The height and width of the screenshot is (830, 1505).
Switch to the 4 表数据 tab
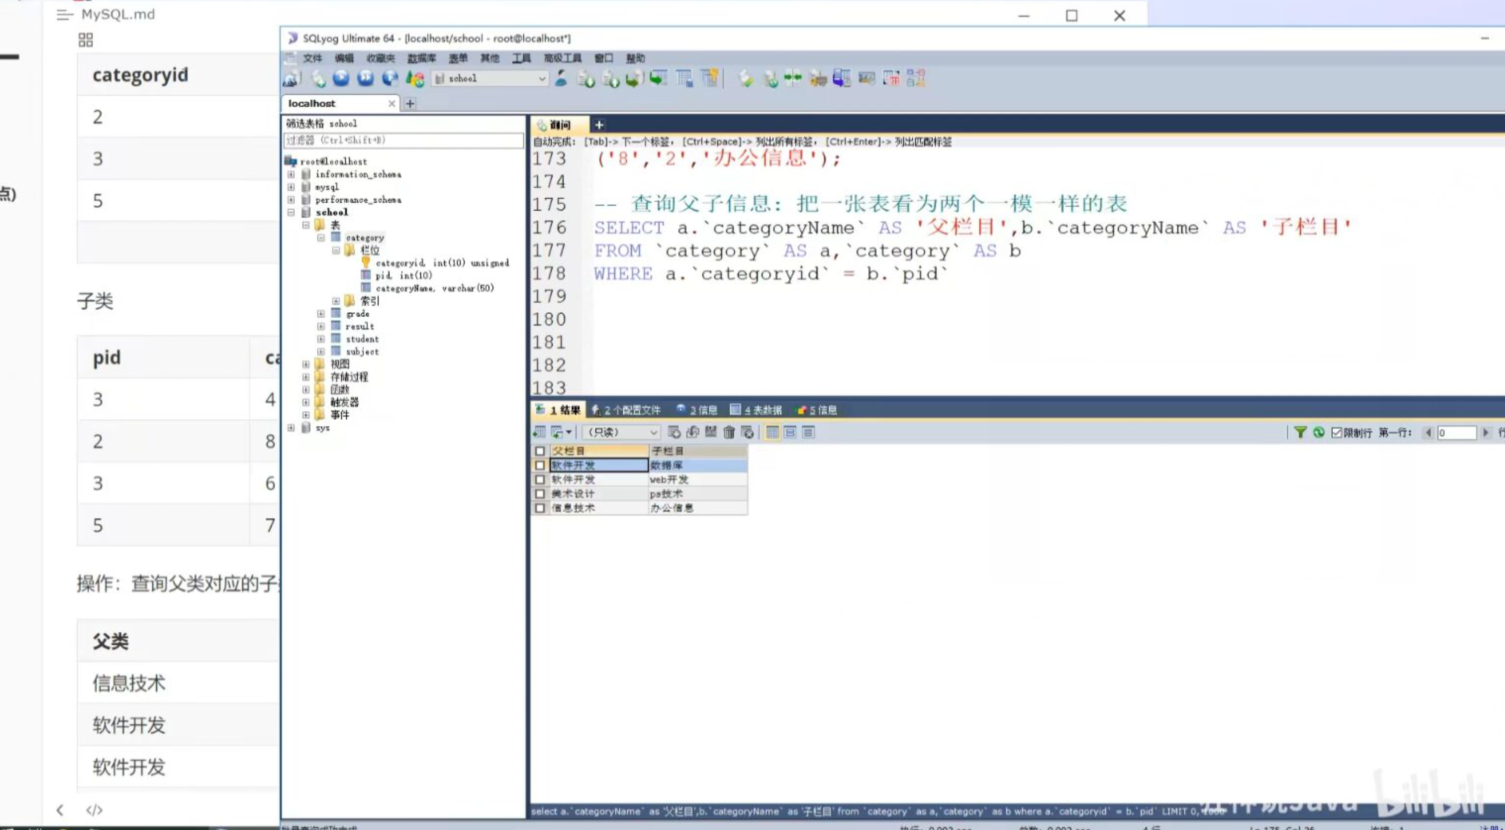click(756, 410)
